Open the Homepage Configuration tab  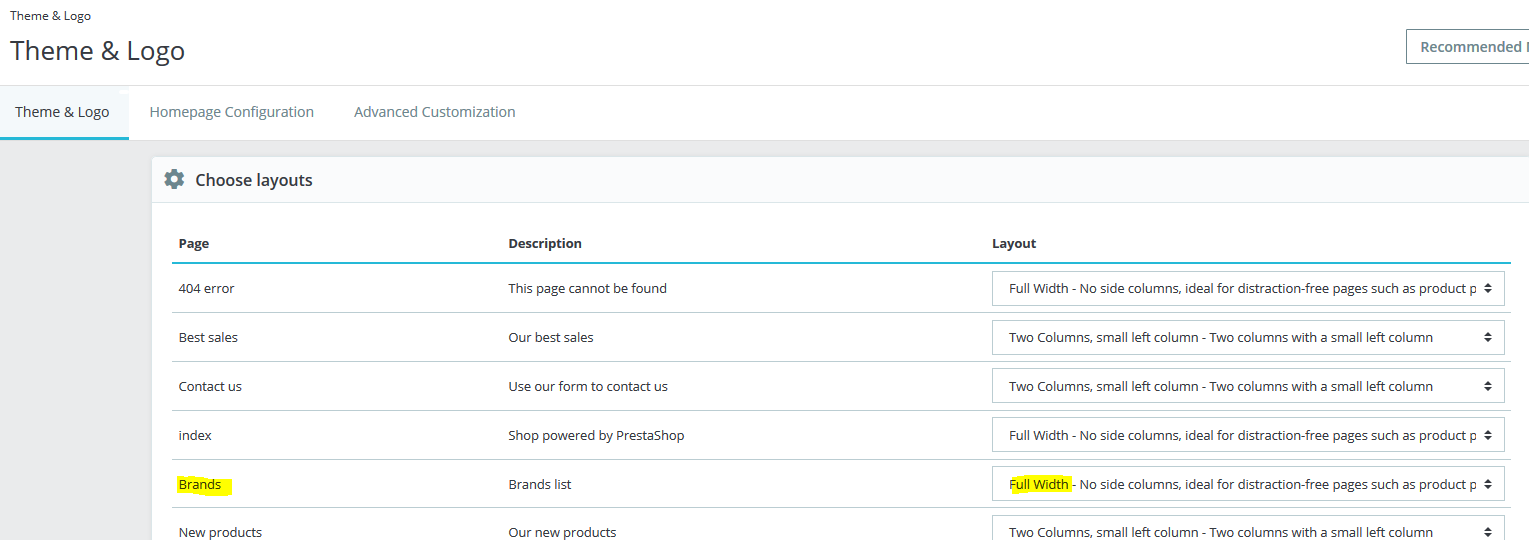coord(232,112)
